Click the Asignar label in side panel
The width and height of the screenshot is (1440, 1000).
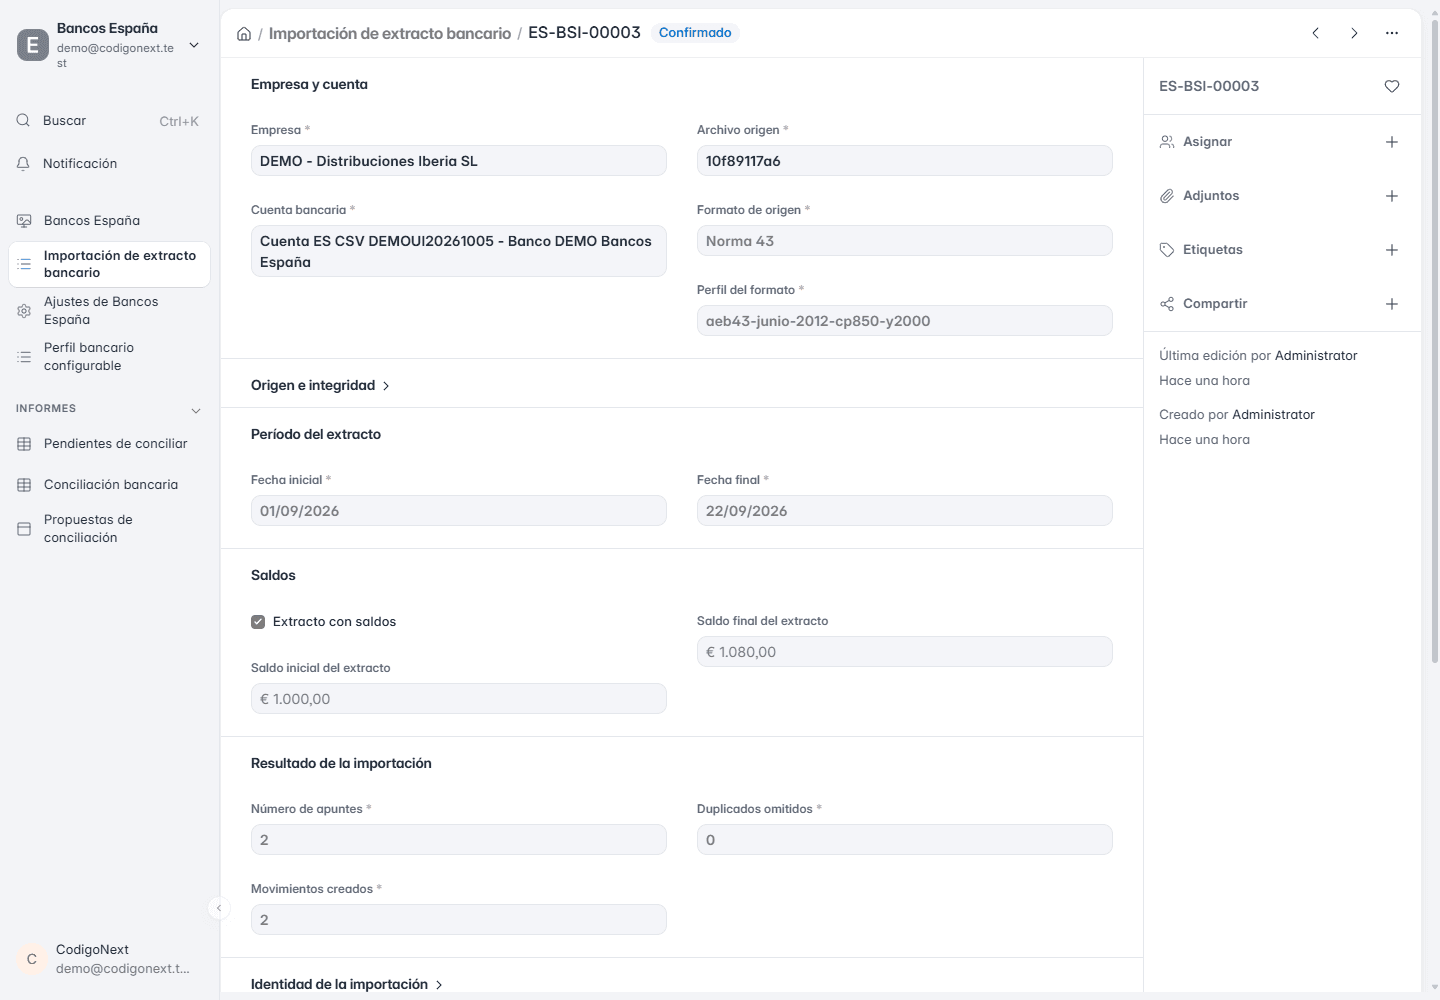pyautogui.click(x=1207, y=142)
